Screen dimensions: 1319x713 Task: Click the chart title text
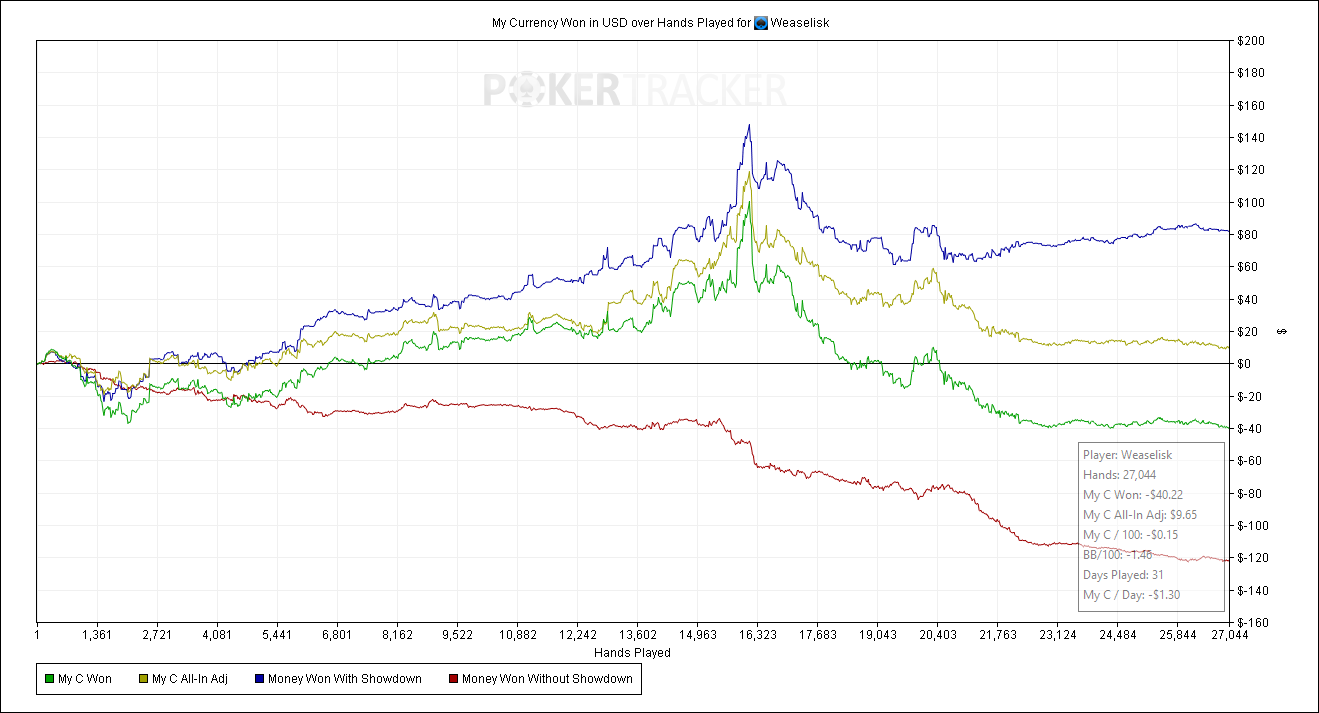[660, 22]
